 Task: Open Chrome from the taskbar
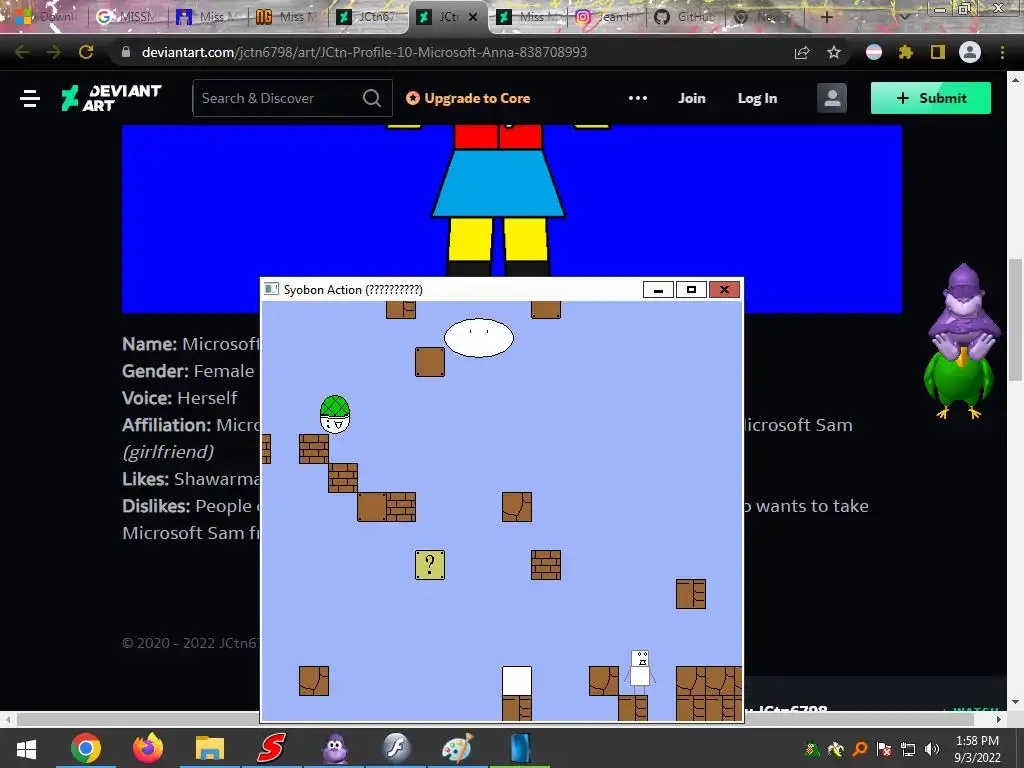[86, 748]
